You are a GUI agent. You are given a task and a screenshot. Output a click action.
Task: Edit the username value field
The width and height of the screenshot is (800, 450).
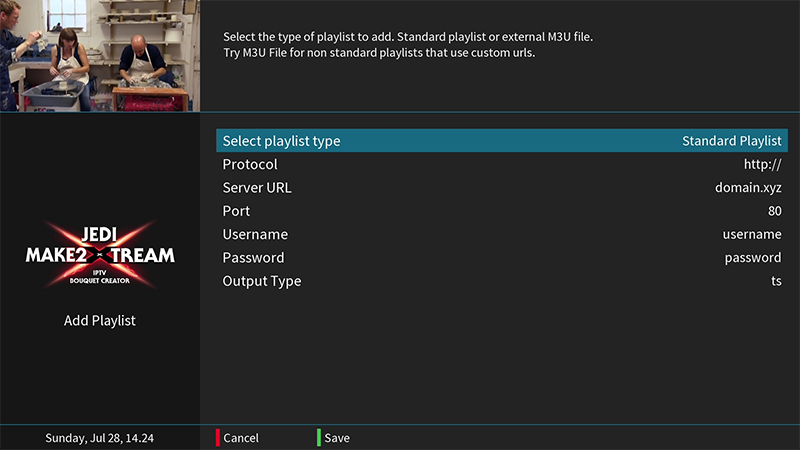pyautogui.click(x=751, y=234)
